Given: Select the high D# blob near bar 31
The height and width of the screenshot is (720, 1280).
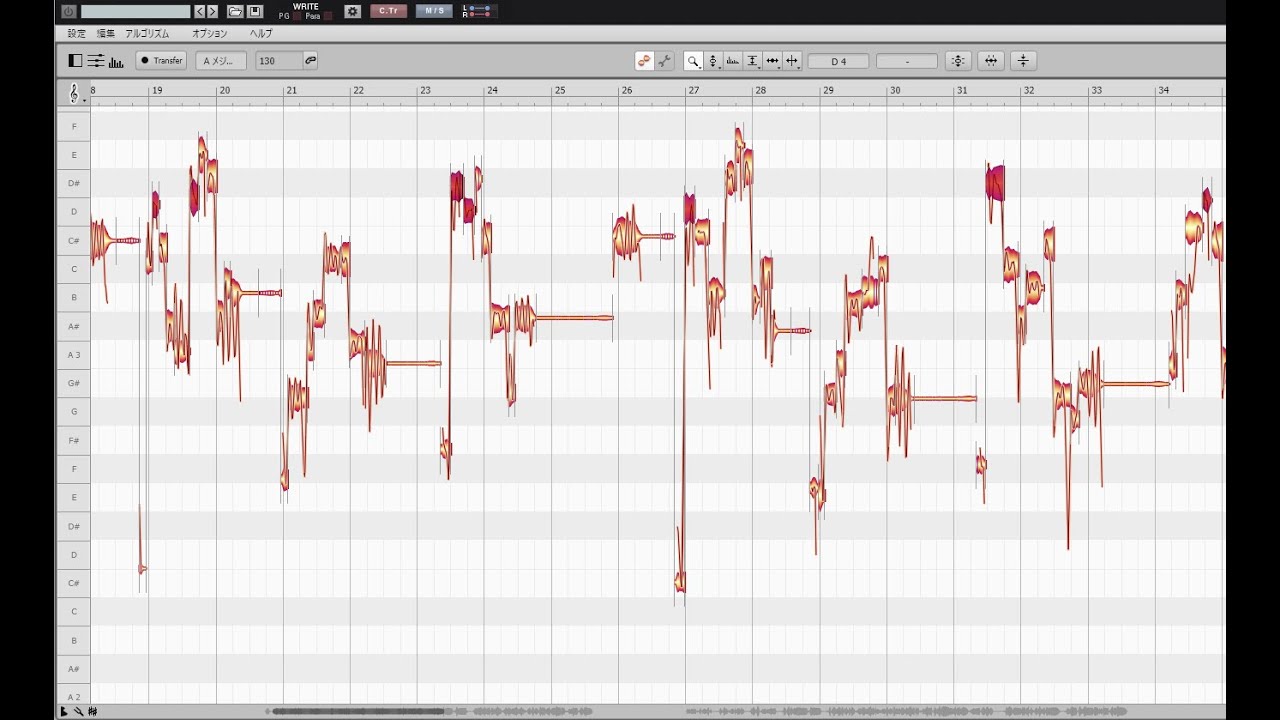Looking at the screenshot, I should coord(995,183).
